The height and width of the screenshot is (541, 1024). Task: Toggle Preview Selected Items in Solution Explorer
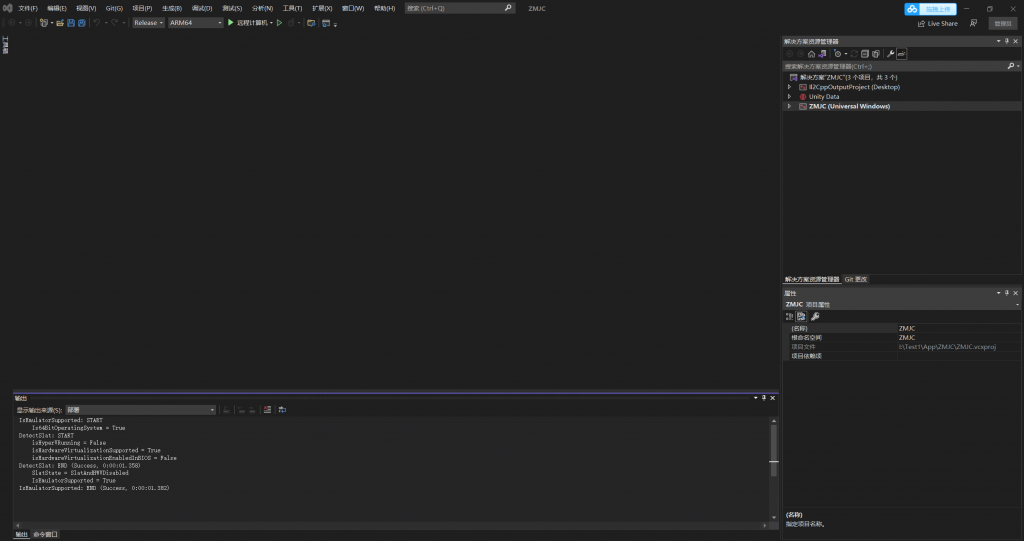pyautogui.click(x=901, y=53)
